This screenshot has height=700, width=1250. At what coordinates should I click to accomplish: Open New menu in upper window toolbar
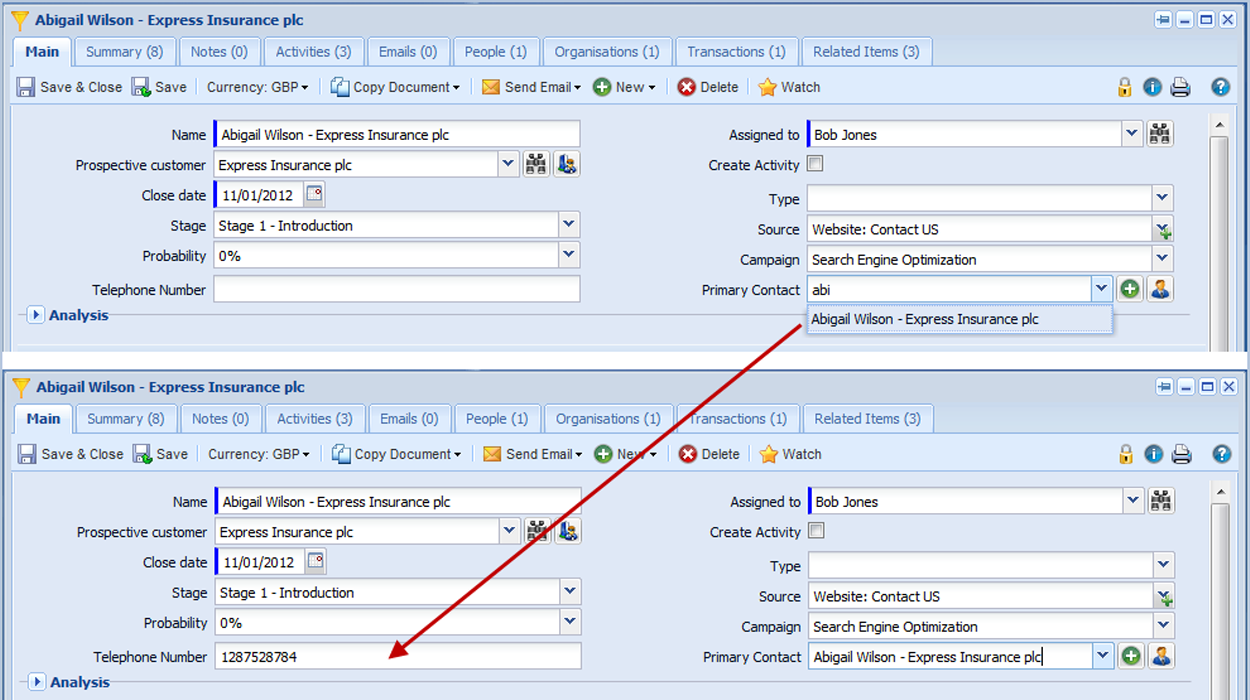coord(625,87)
